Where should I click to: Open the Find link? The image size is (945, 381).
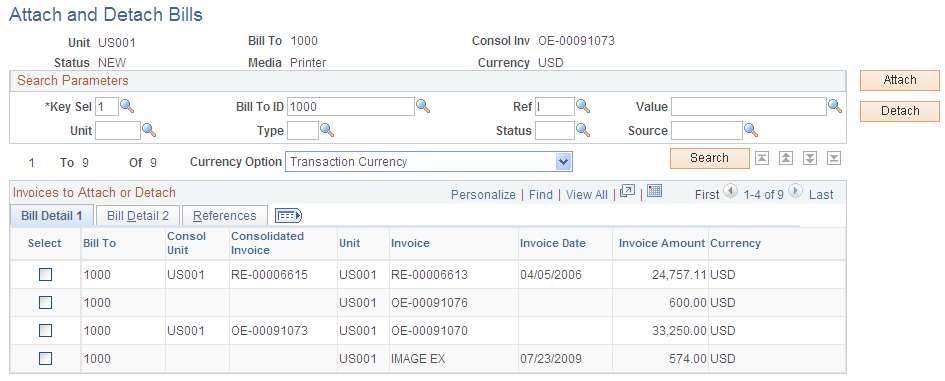pyautogui.click(x=541, y=195)
